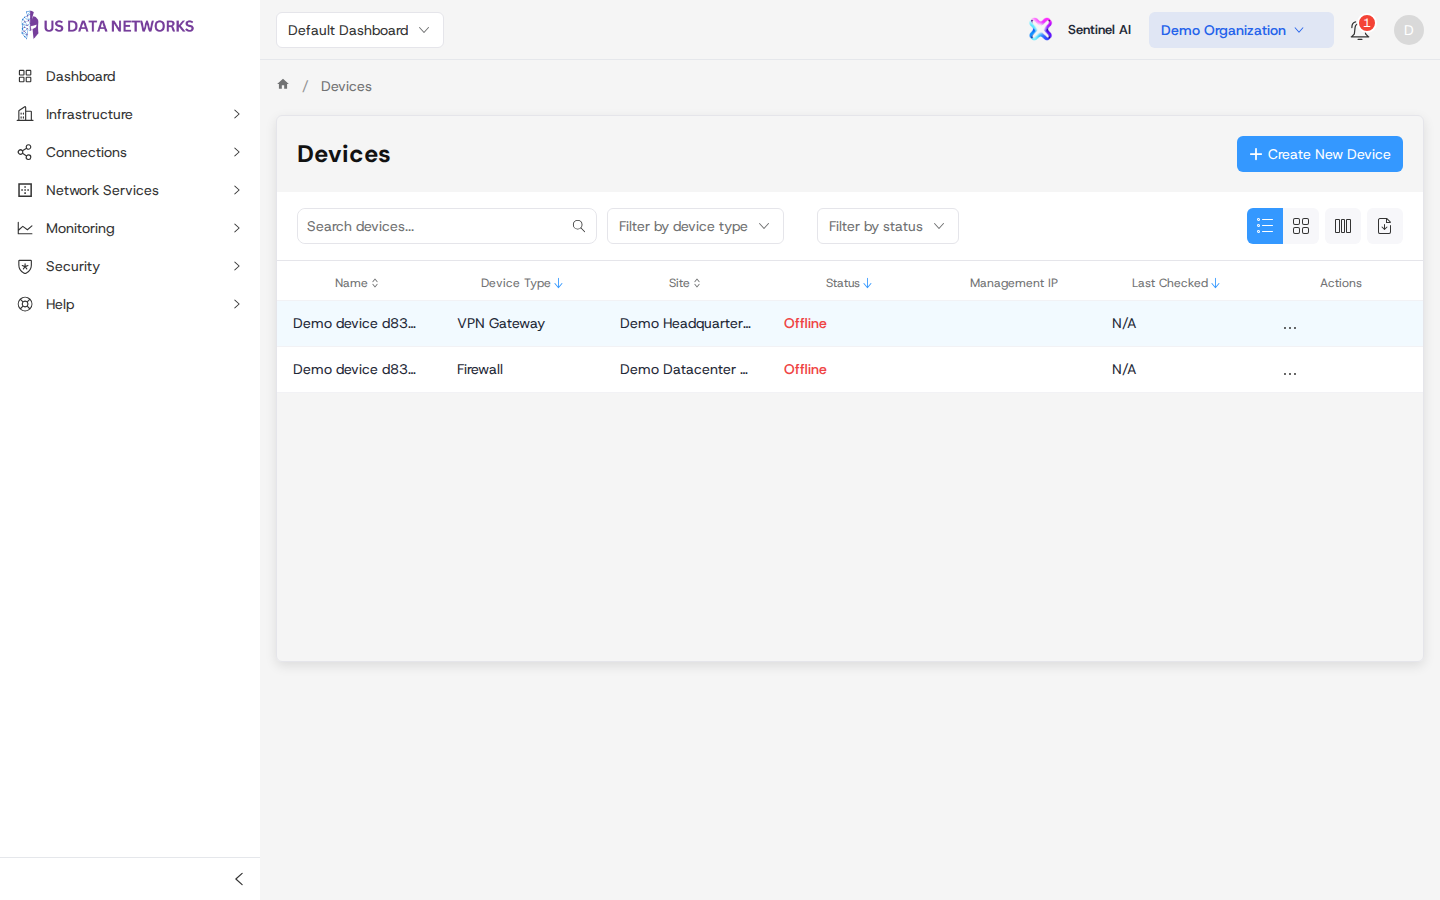
Task: Click the US Data Networks logo
Action: coord(107,25)
